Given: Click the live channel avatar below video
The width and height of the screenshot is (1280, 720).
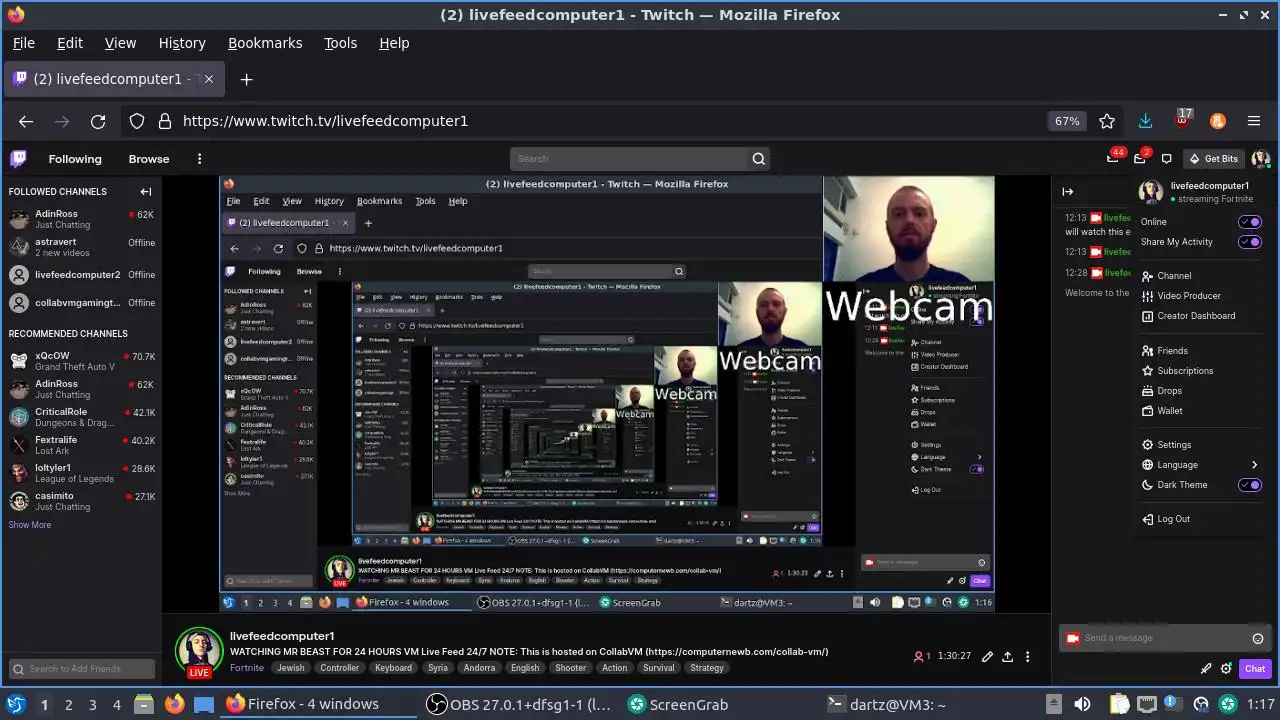Looking at the screenshot, I should coord(199,652).
